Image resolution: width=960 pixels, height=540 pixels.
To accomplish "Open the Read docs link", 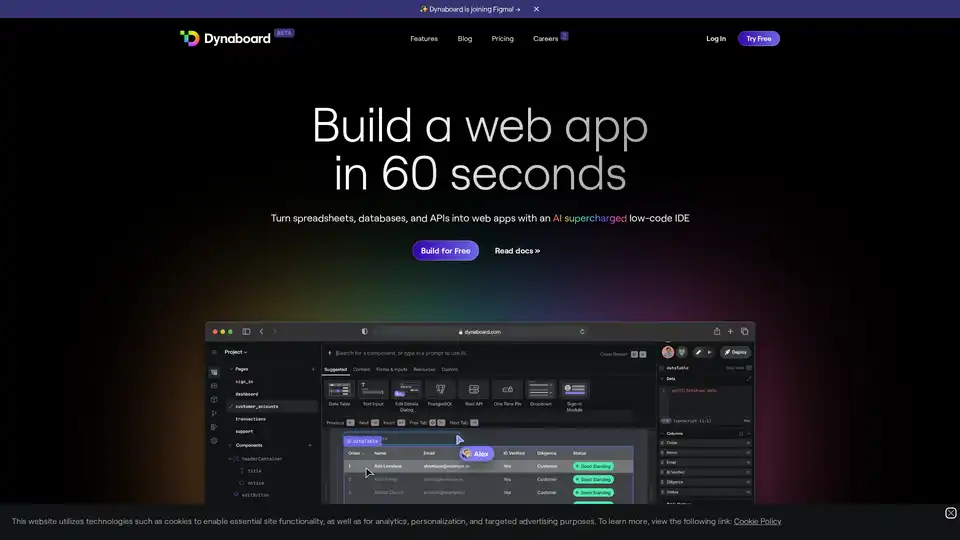I will click(517, 251).
